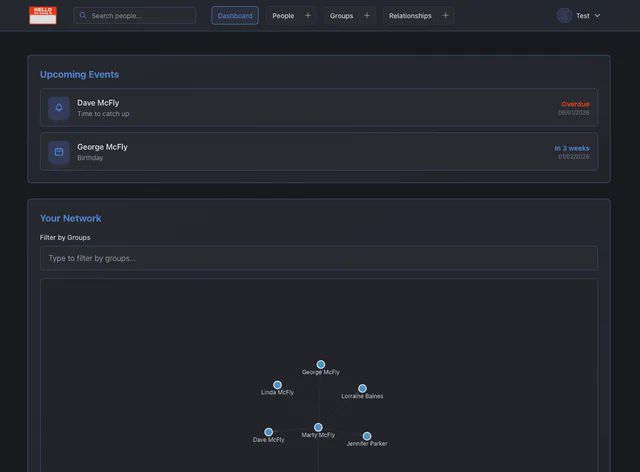The height and width of the screenshot is (472, 640).
Task: Select the Marty McFly network node
Action: (318, 427)
